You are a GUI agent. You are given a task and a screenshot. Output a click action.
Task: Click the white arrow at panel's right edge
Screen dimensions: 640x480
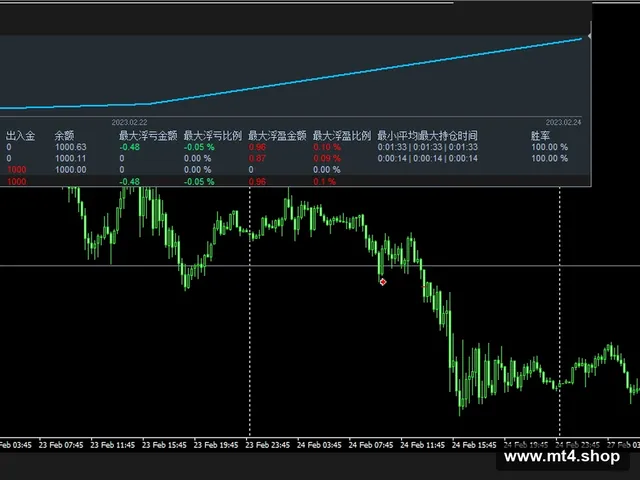pos(589,36)
